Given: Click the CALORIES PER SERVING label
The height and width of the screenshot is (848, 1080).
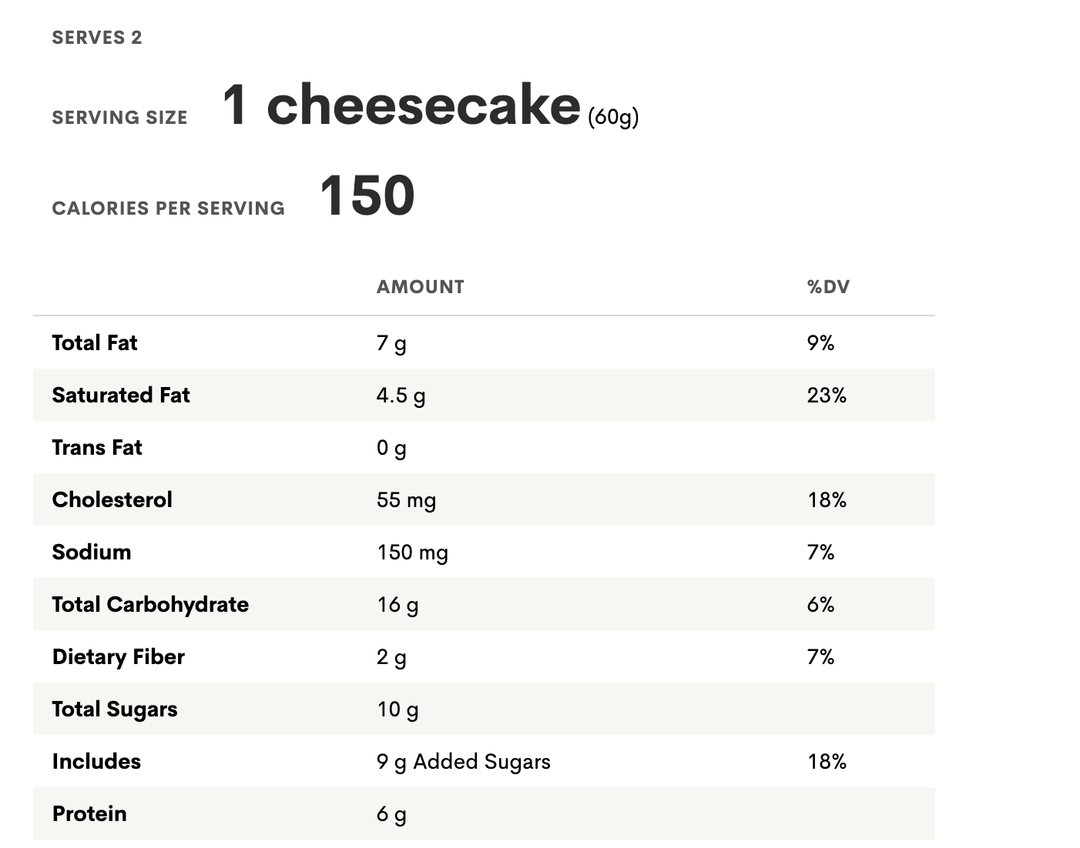Looking at the screenshot, I should point(168,209).
